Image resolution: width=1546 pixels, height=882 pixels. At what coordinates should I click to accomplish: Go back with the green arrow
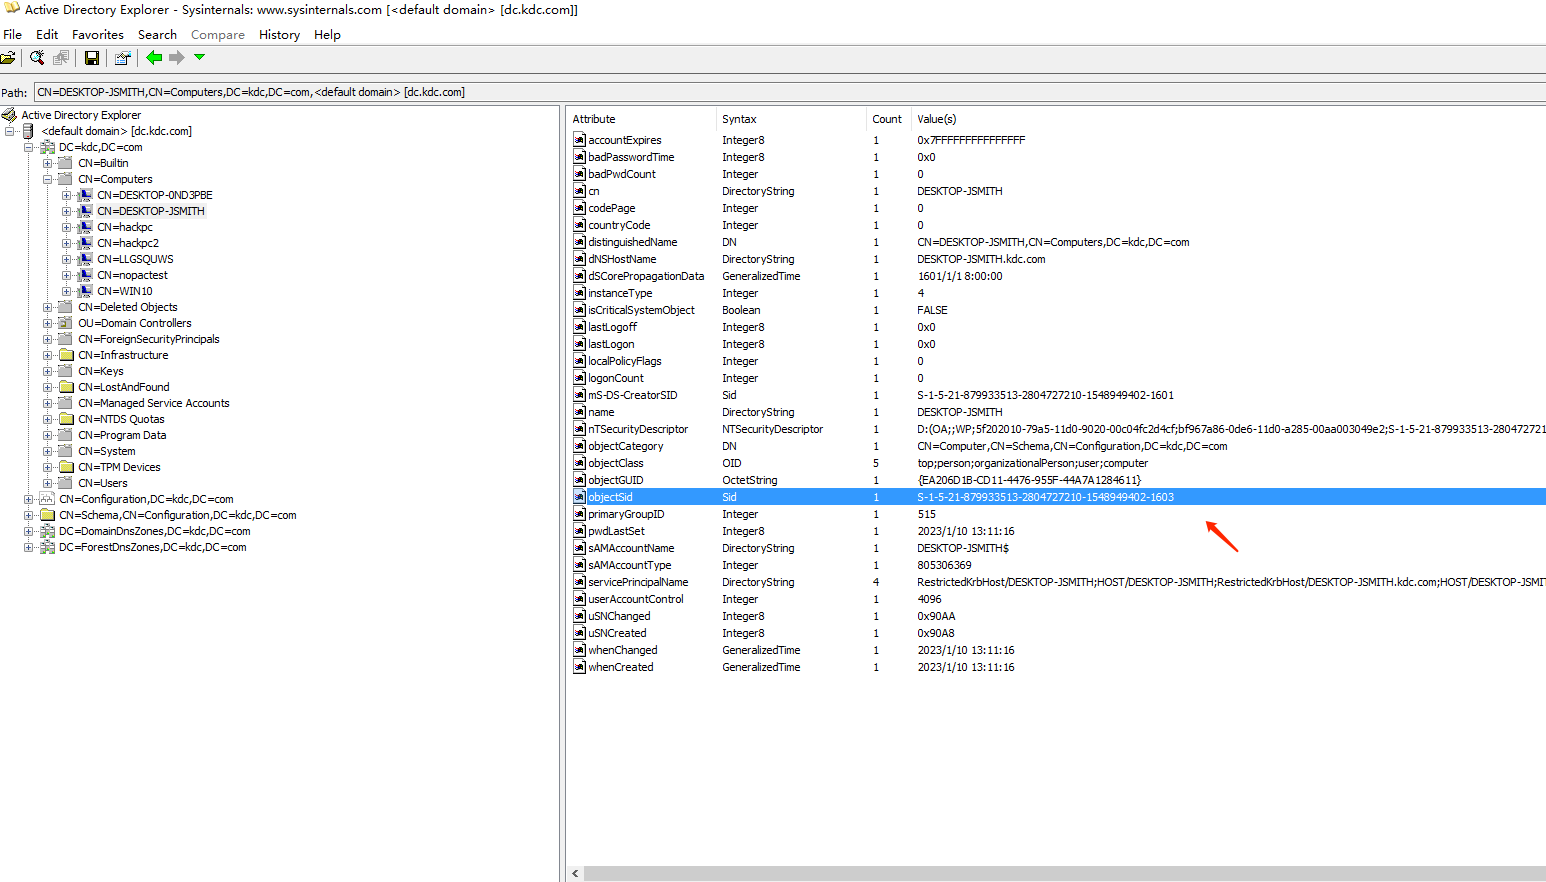pos(154,58)
